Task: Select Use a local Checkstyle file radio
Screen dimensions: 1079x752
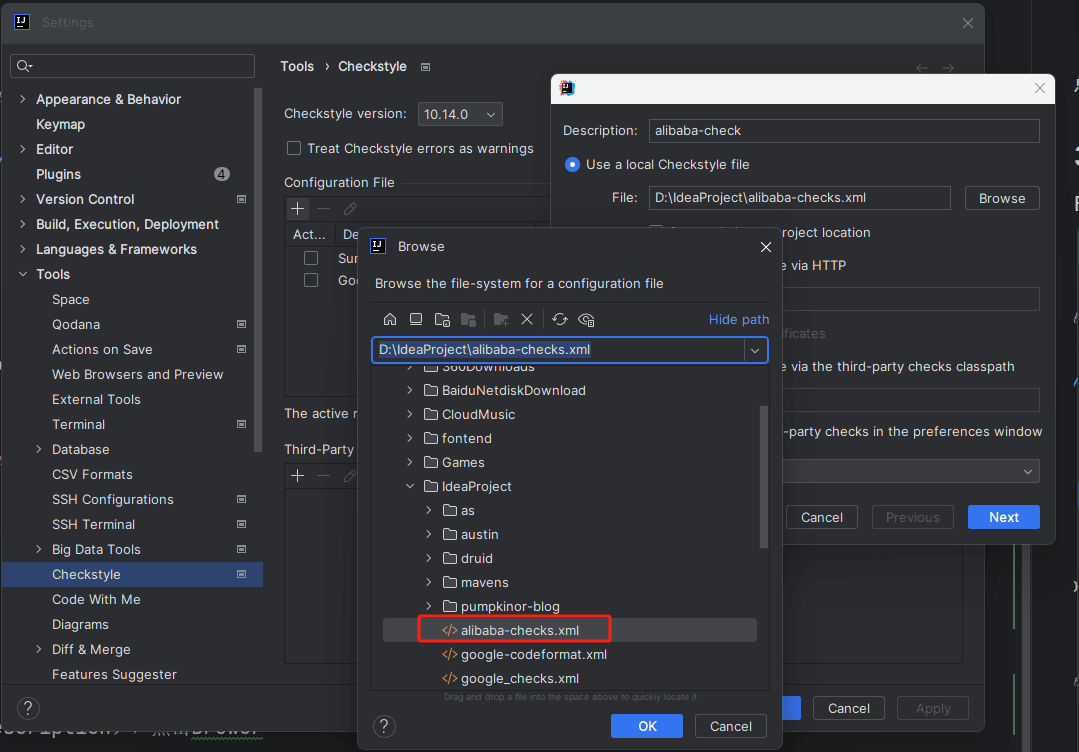Action: point(572,164)
